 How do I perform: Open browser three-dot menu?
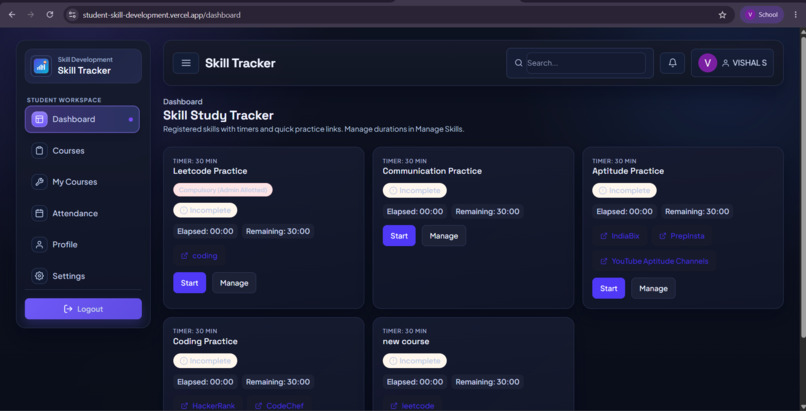coord(795,15)
